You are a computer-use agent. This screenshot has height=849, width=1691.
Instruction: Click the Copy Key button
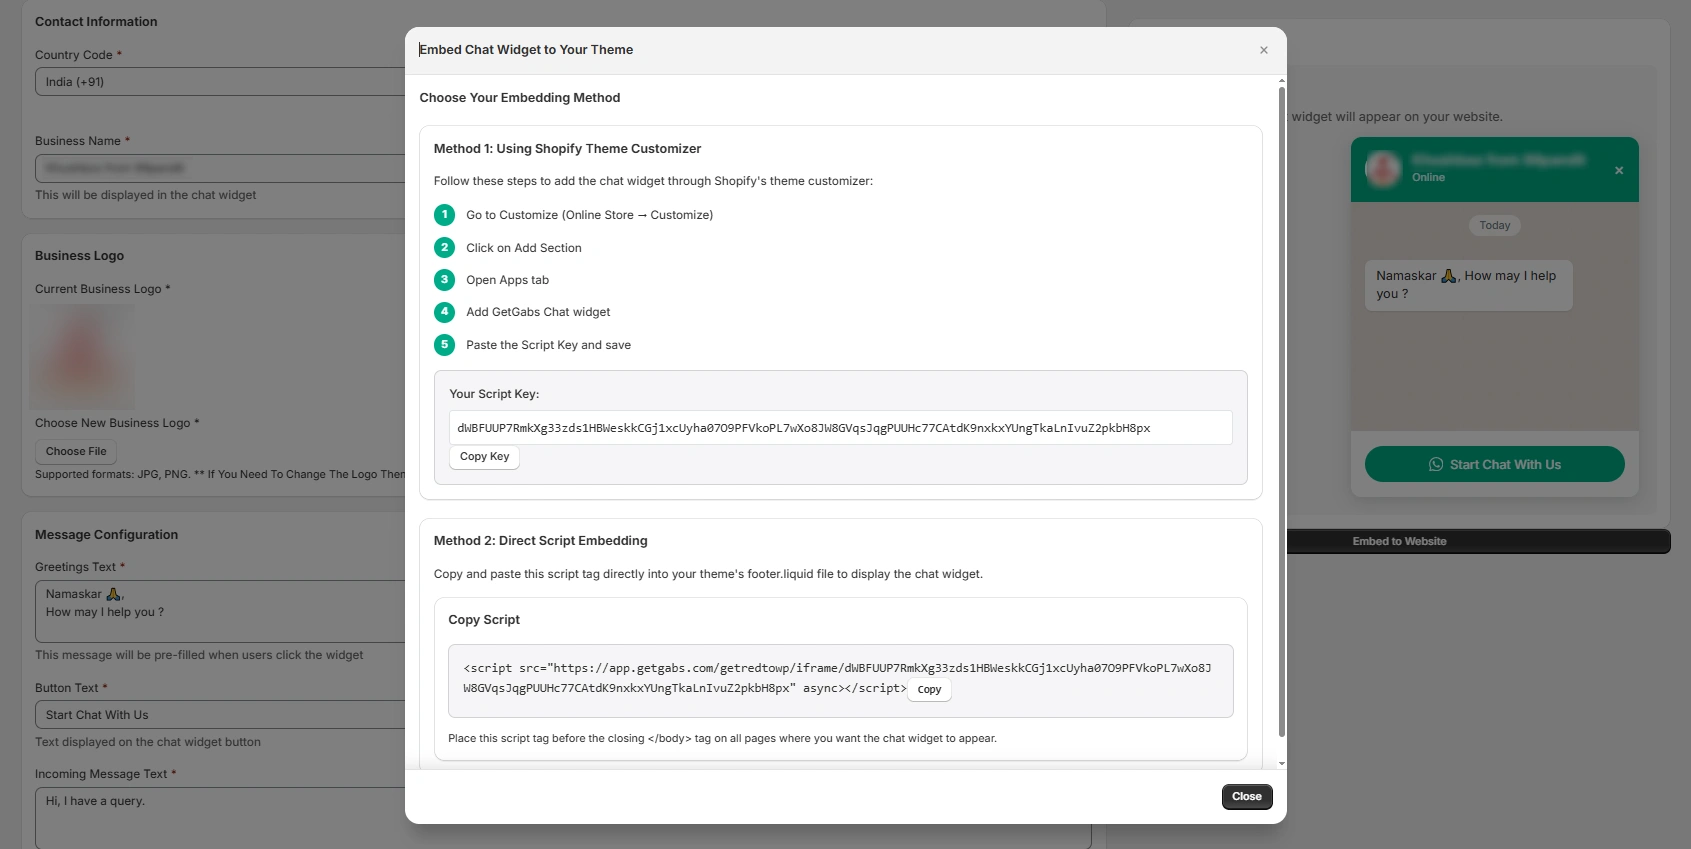(x=484, y=457)
